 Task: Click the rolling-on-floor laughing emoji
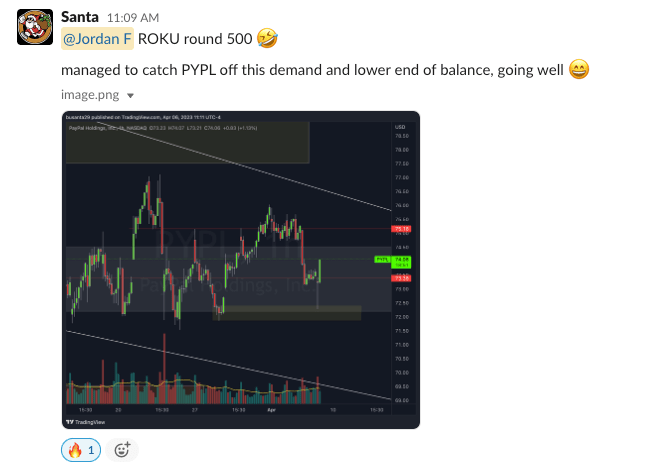tap(267, 40)
